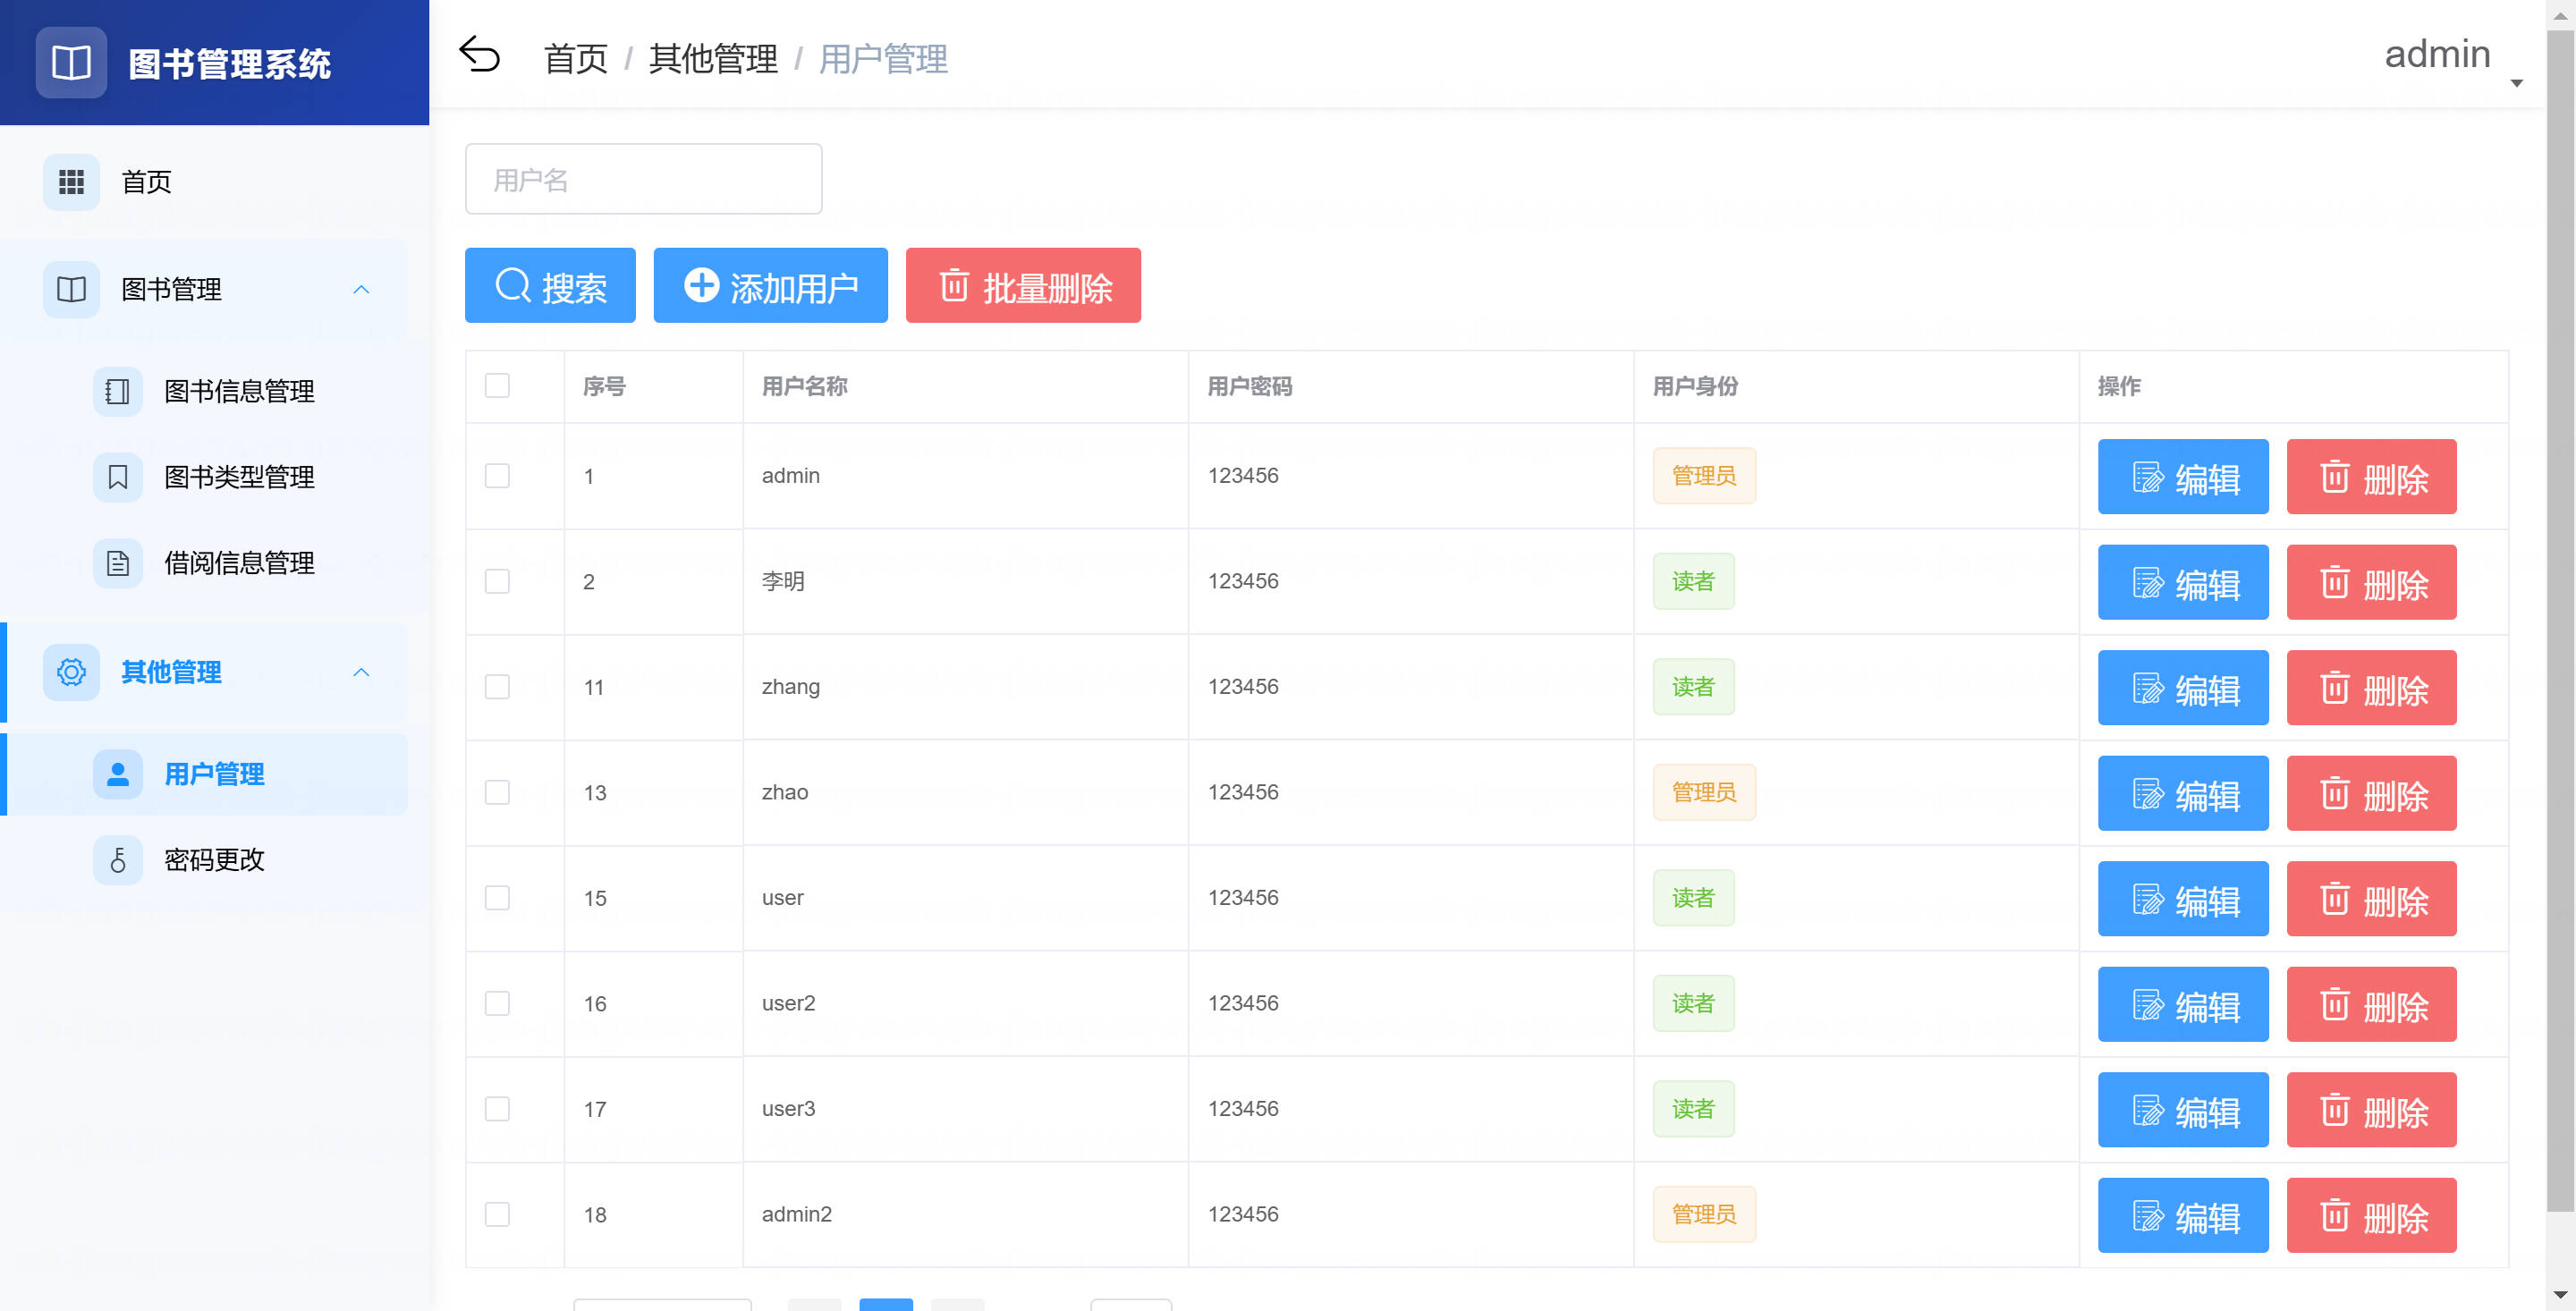
Task: Check the checkbox for 李明 row
Action: coord(497,582)
